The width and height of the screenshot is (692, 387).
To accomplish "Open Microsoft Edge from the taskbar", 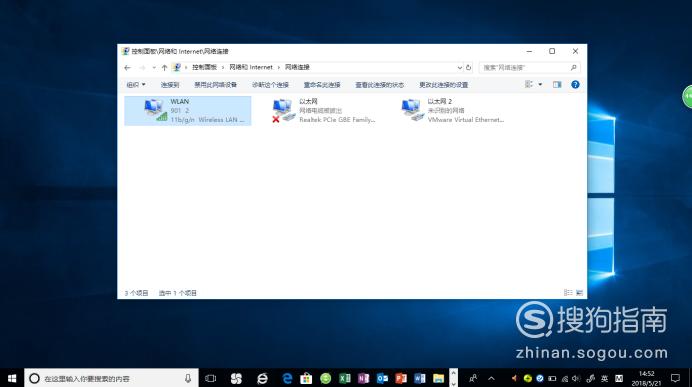I will (287, 378).
